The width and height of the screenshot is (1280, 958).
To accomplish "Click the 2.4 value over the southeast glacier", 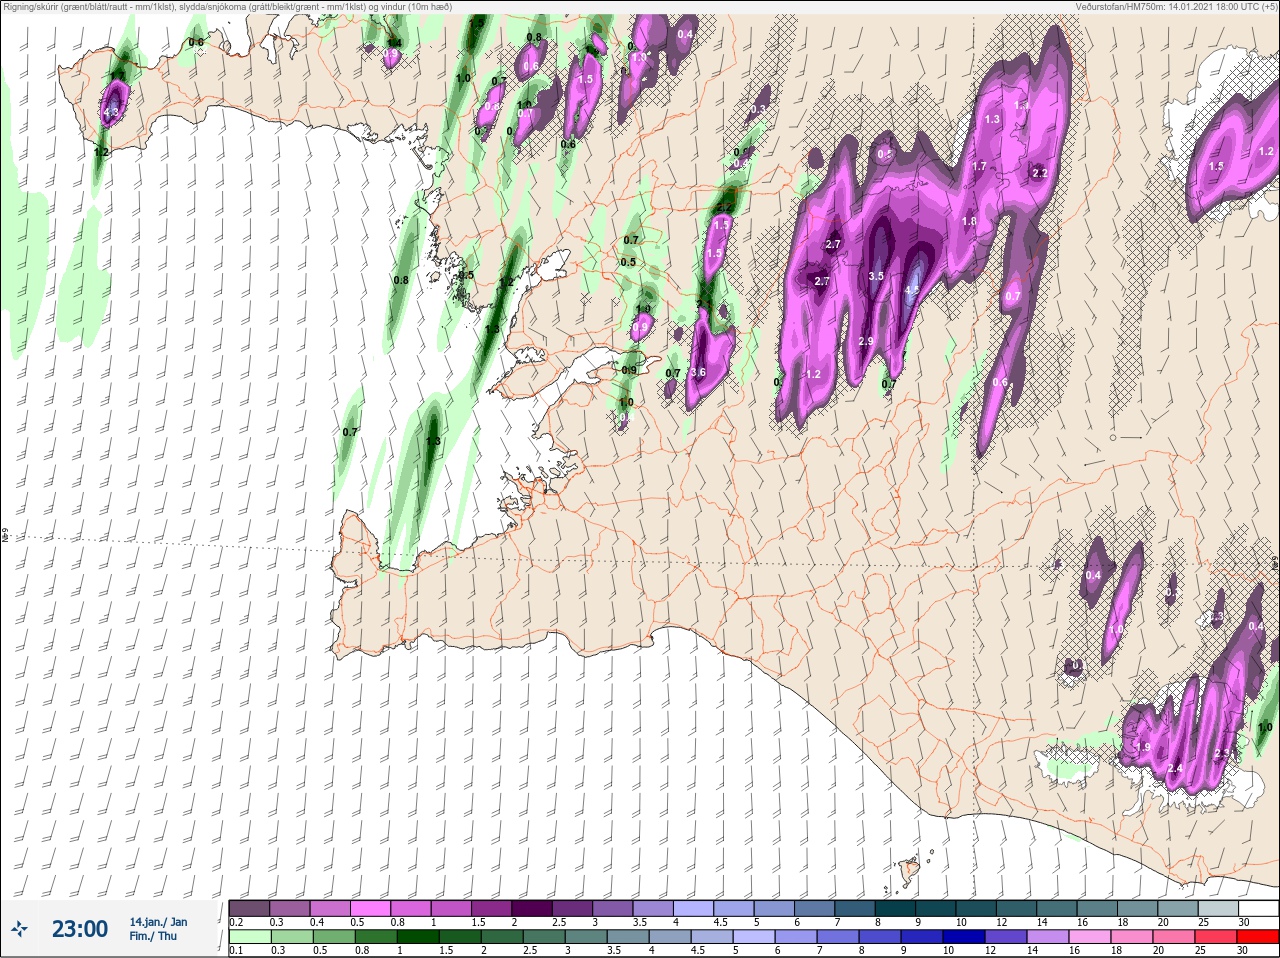I will click(x=1176, y=769).
